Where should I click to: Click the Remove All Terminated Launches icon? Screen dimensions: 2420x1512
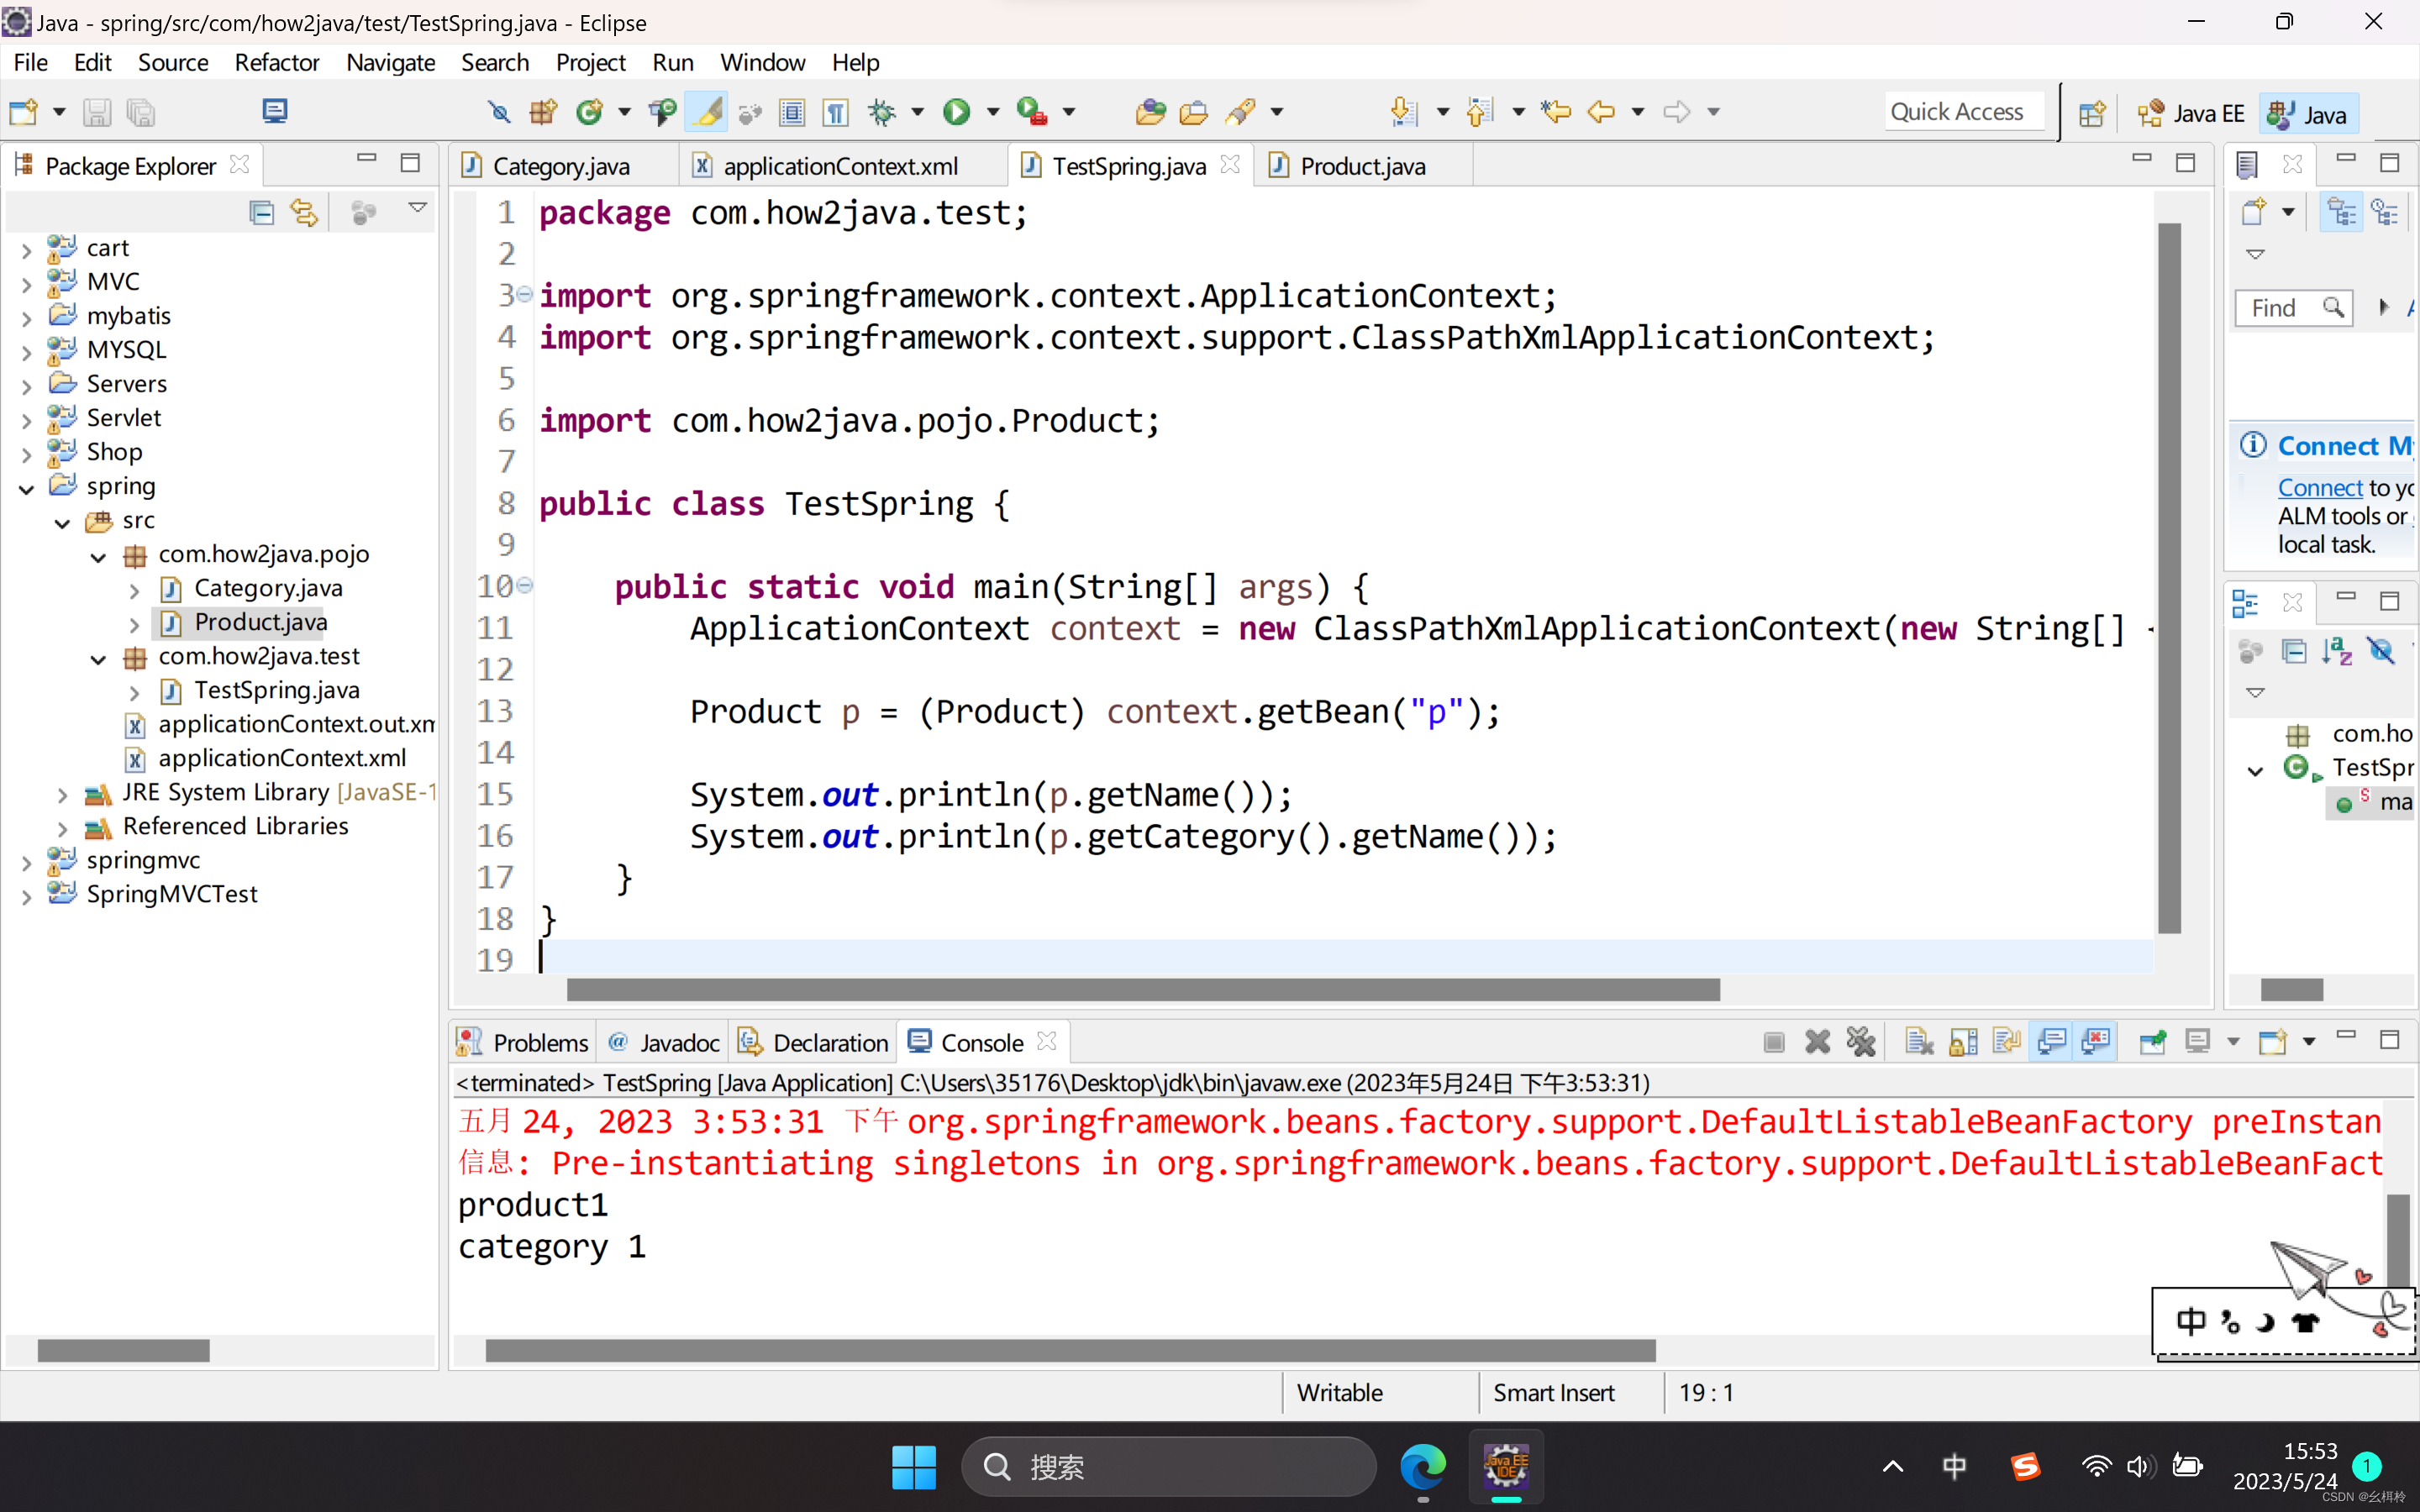(1861, 1042)
